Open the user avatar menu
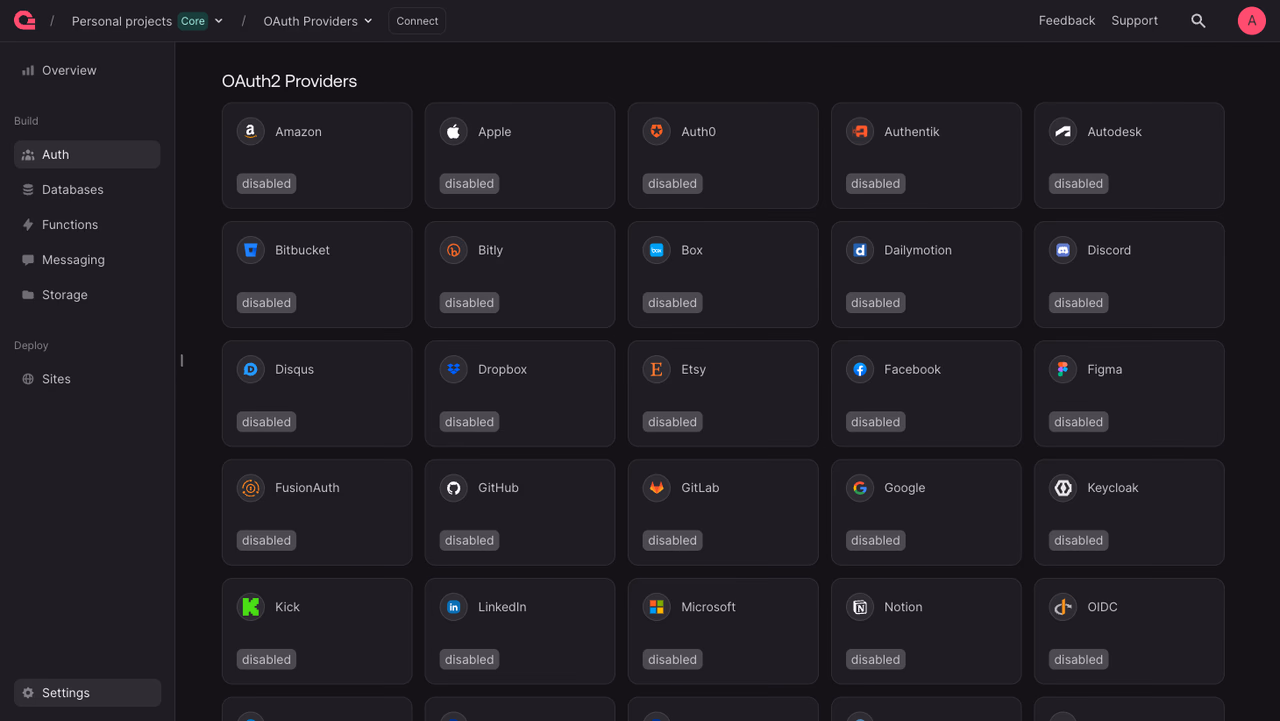 click(1251, 20)
